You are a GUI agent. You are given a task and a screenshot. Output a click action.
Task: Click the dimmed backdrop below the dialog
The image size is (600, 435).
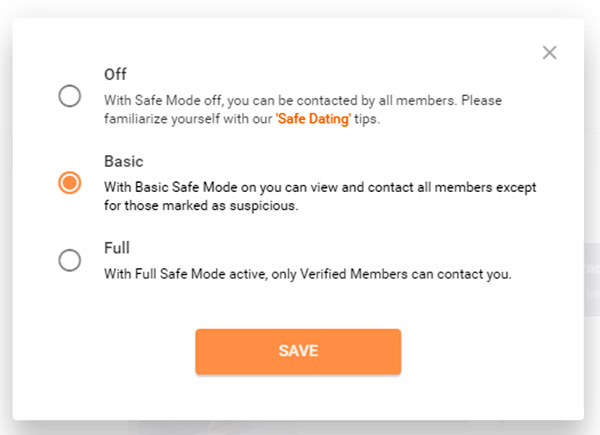(300, 427)
